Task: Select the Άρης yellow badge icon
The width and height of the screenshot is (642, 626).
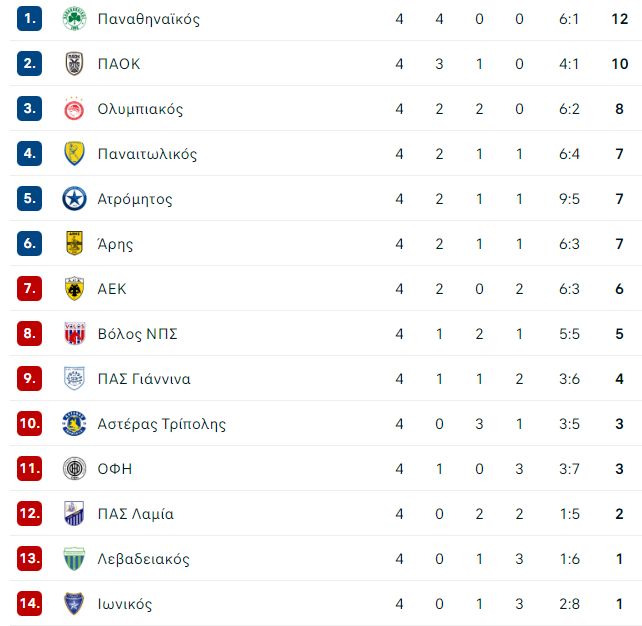Action: [74, 243]
